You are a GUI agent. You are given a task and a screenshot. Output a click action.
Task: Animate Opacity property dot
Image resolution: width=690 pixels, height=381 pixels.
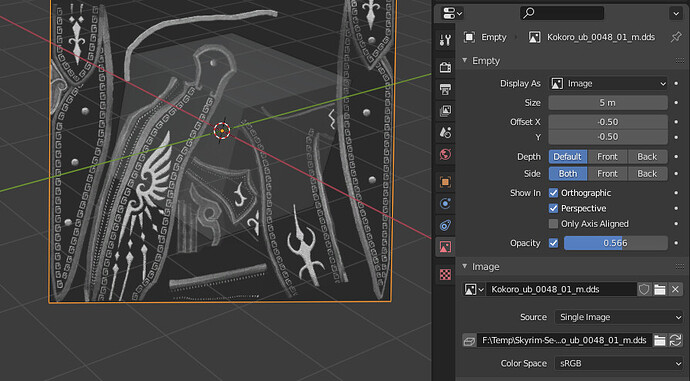pos(676,243)
